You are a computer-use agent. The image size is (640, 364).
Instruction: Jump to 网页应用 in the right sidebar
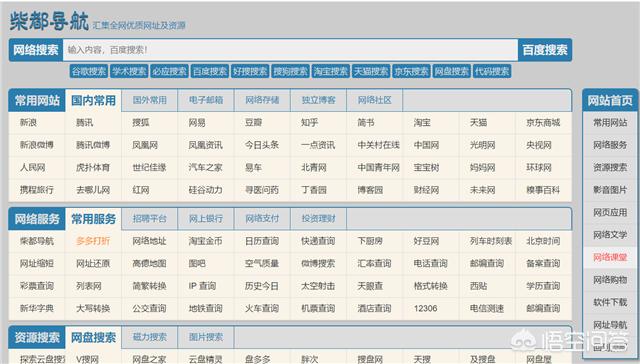pyautogui.click(x=610, y=212)
